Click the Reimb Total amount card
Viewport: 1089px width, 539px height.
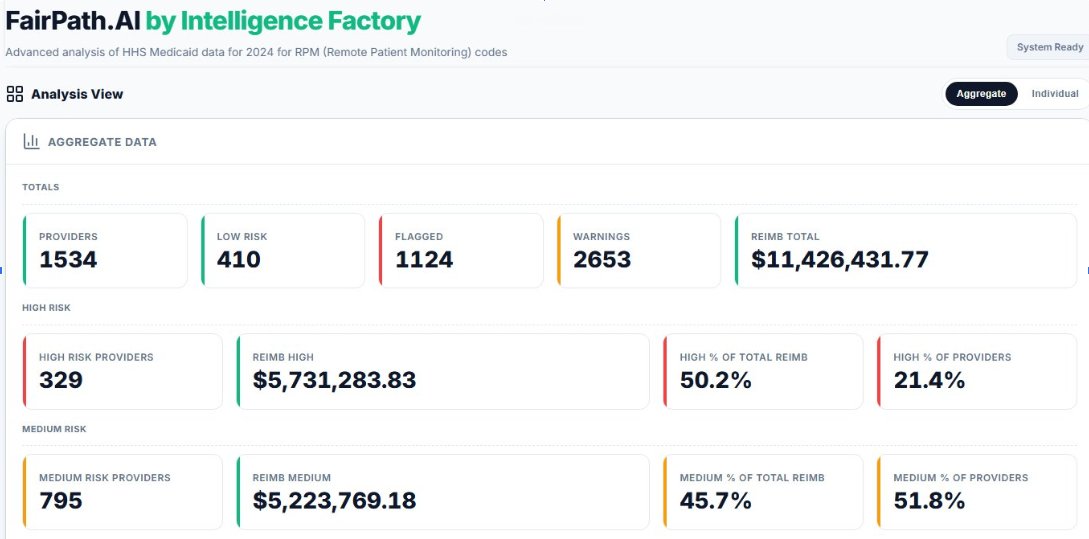pyautogui.click(x=906, y=250)
